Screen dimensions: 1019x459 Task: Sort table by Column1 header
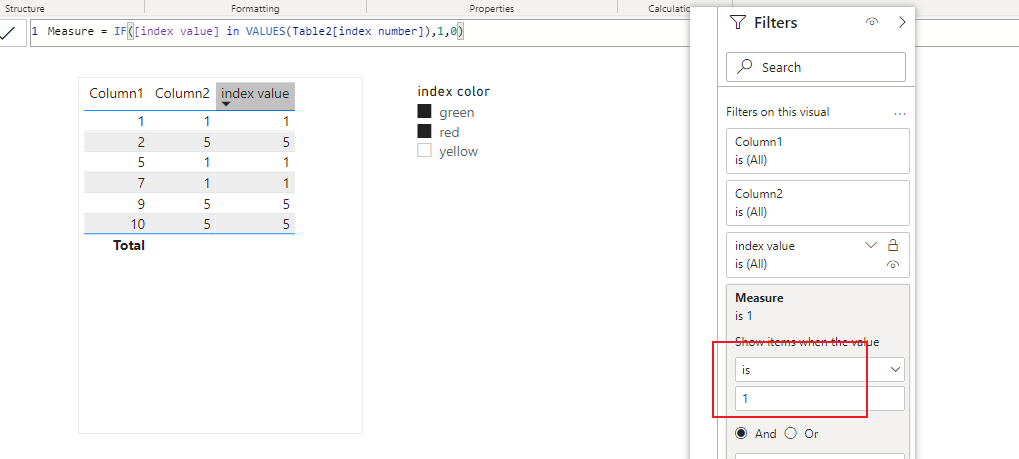(x=116, y=94)
